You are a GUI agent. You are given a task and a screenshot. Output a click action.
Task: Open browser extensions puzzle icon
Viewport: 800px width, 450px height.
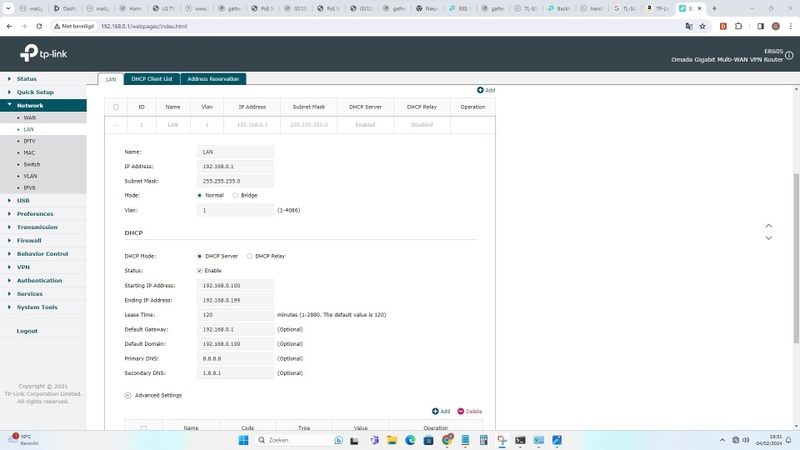tap(738, 26)
